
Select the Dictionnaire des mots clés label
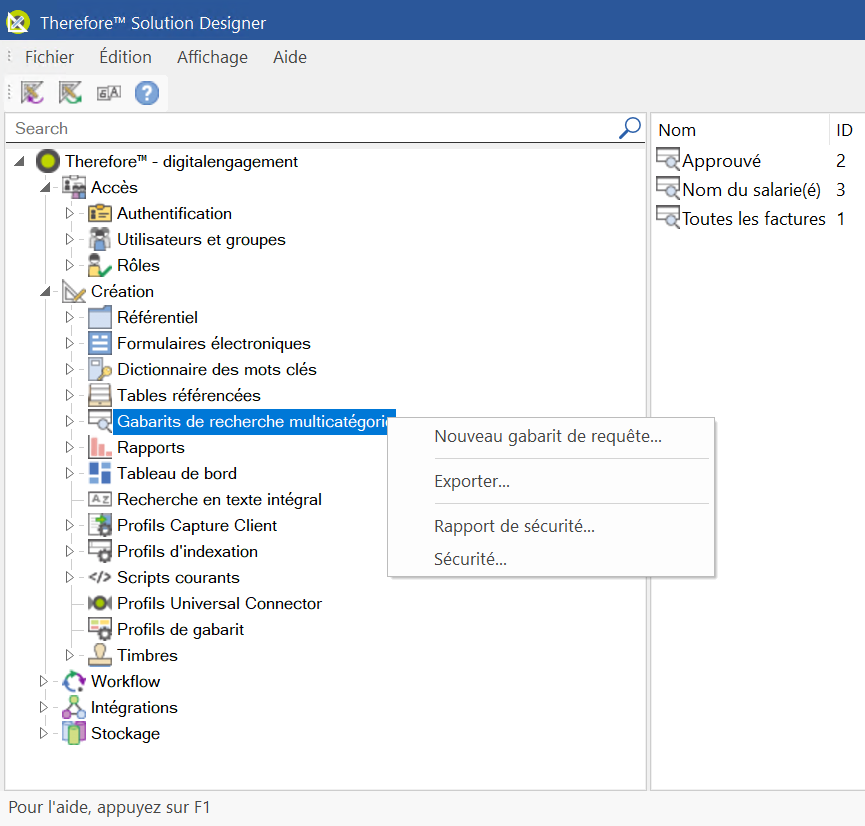click(x=217, y=369)
